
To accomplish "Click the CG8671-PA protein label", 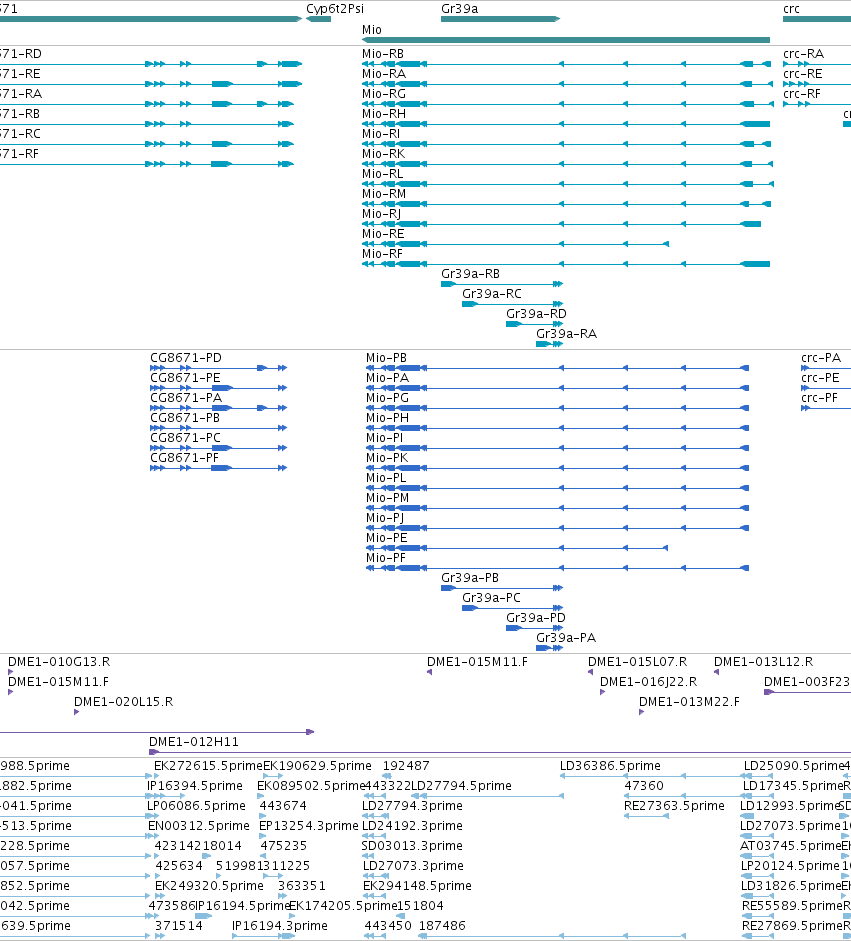I will coord(186,398).
